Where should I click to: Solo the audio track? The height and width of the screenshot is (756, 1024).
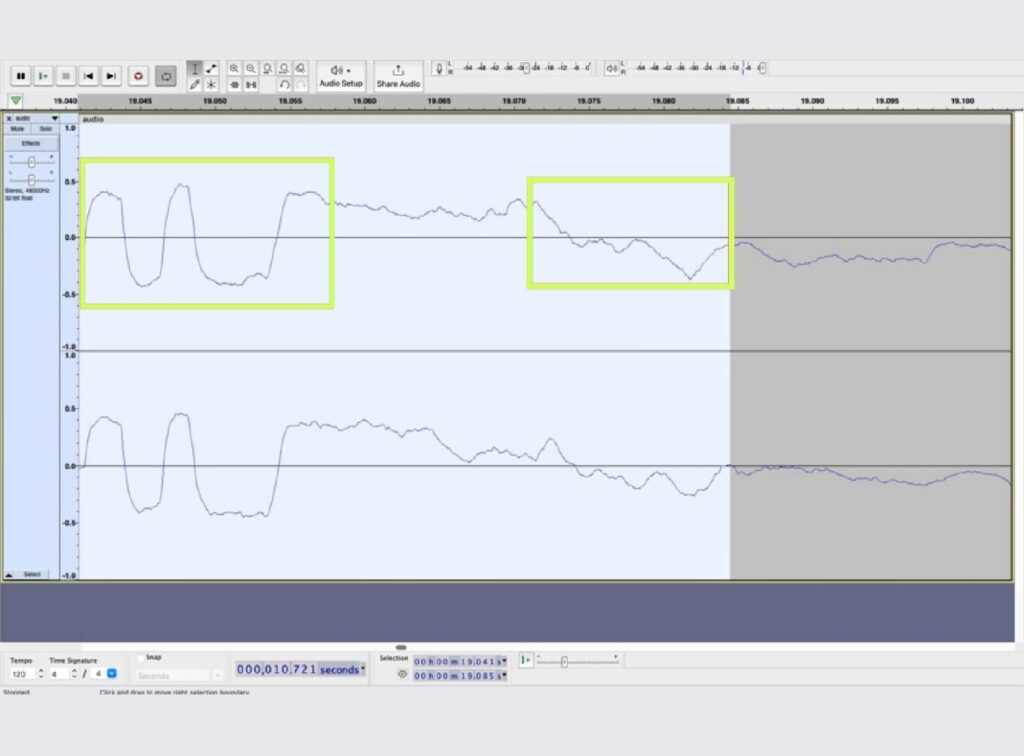[45, 129]
